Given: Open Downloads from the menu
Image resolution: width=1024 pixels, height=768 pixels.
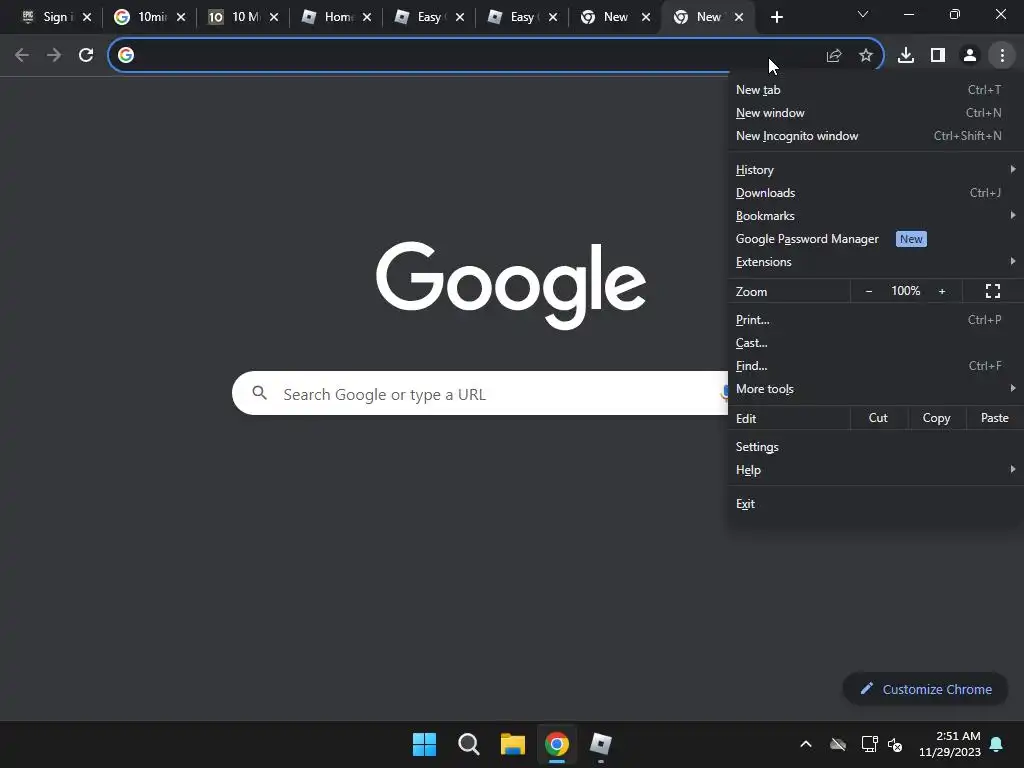Looking at the screenshot, I should click(x=875, y=193).
